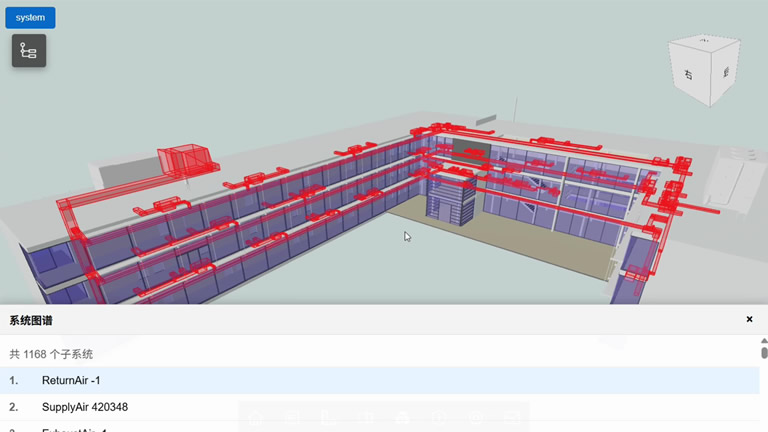Open the system tree diagram icon

point(29,50)
